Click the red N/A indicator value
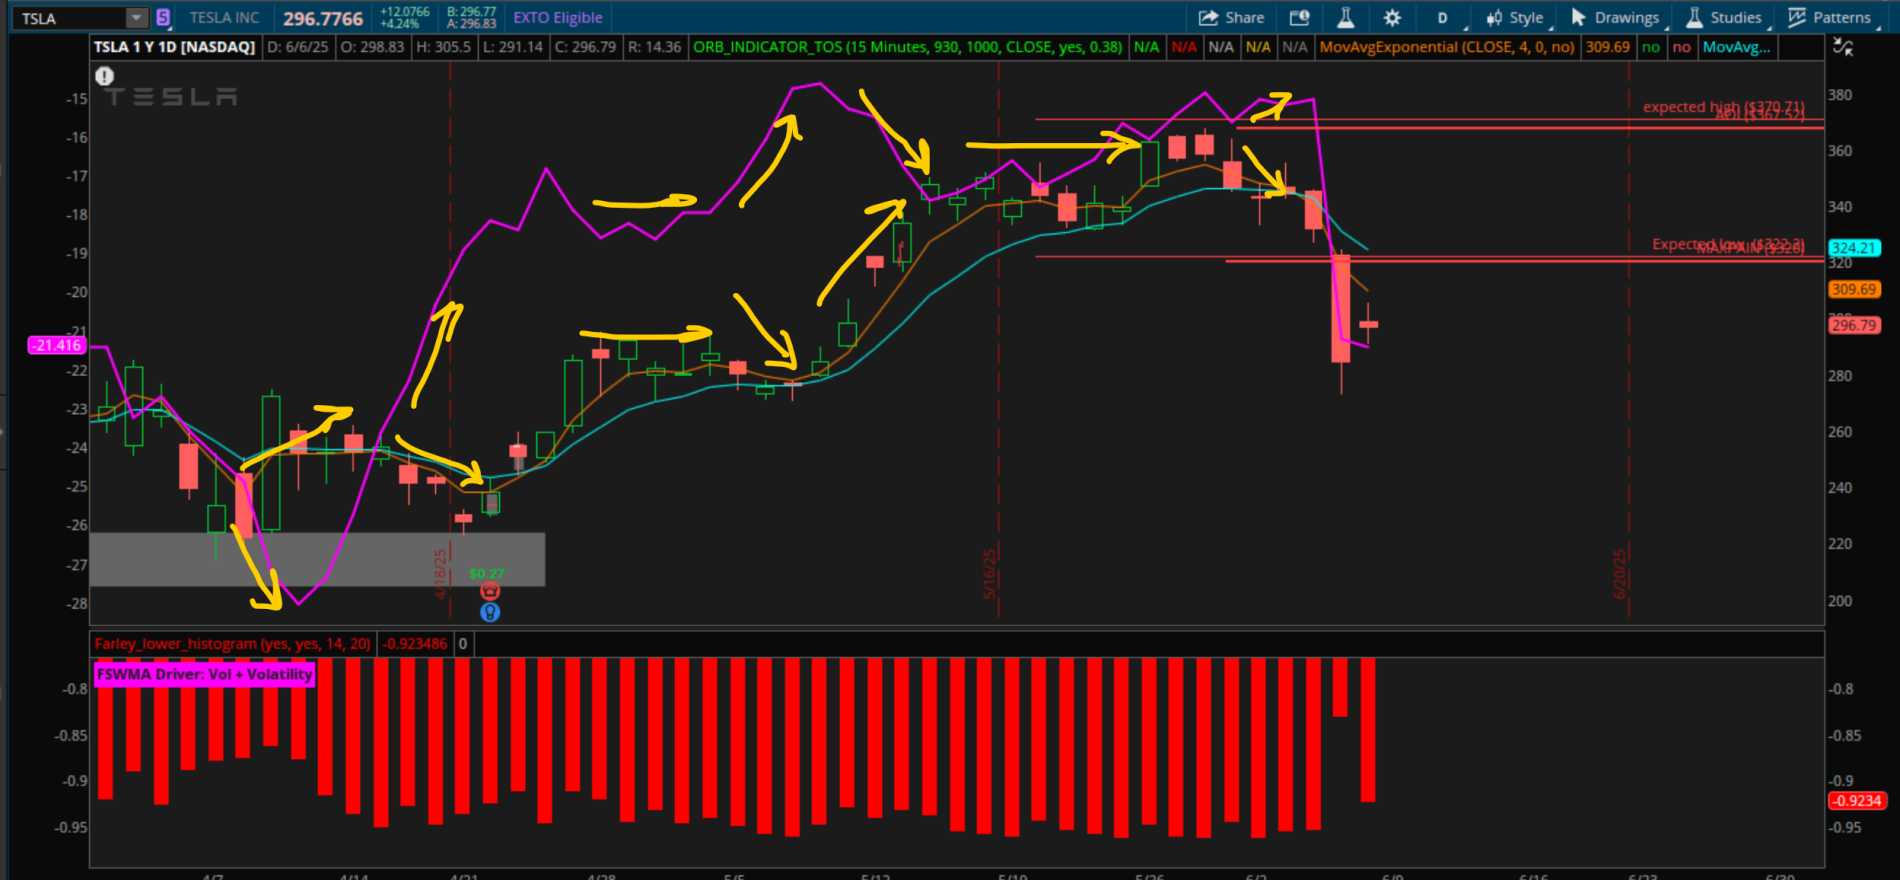This screenshot has height=880, width=1900. coord(1184,47)
